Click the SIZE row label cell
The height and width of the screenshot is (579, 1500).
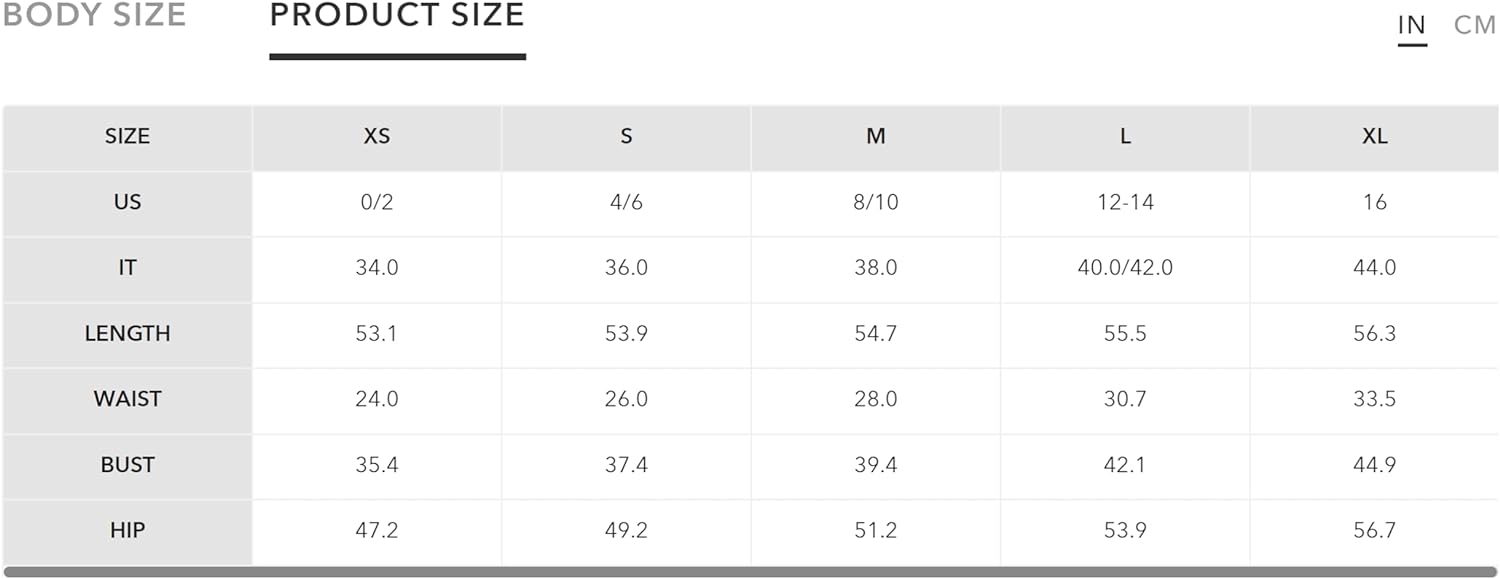click(x=127, y=137)
